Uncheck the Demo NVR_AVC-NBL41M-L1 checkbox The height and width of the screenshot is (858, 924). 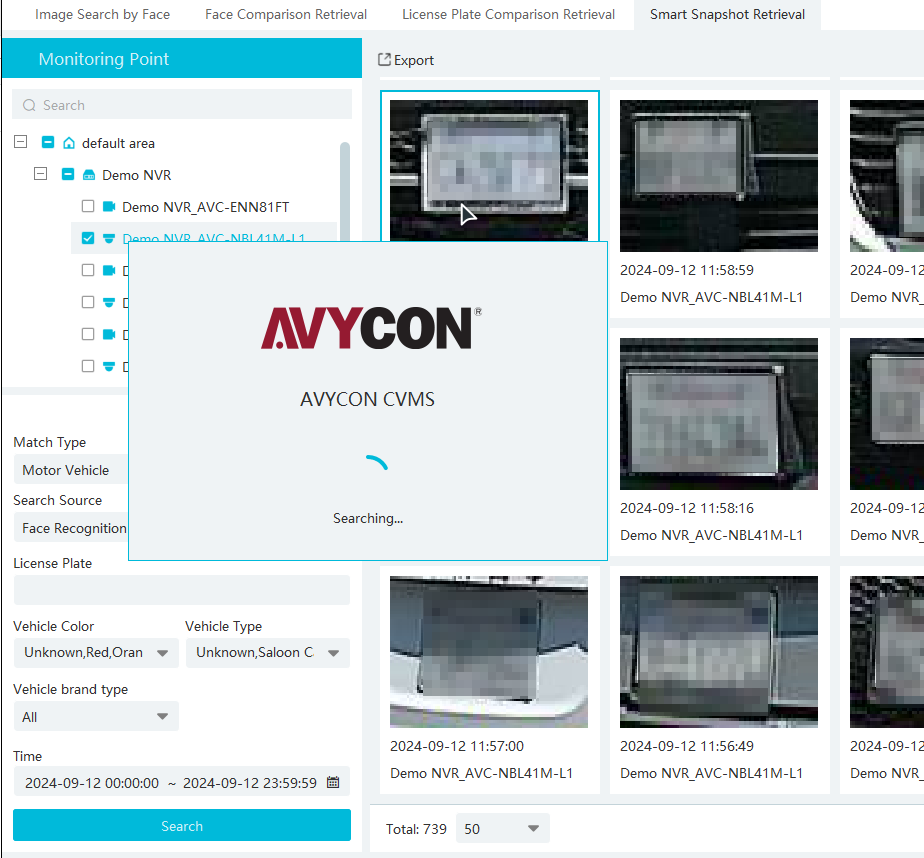[x=88, y=238]
